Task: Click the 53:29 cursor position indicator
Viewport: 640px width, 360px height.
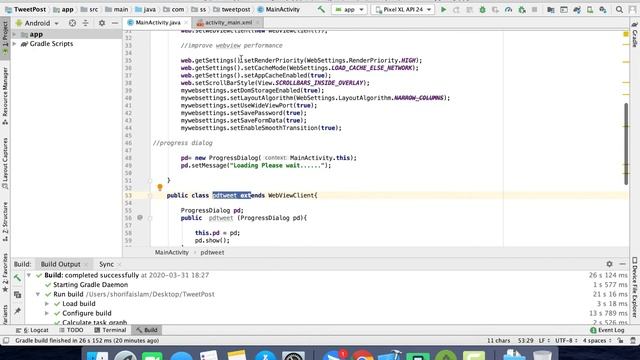Action: coord(526,340)
